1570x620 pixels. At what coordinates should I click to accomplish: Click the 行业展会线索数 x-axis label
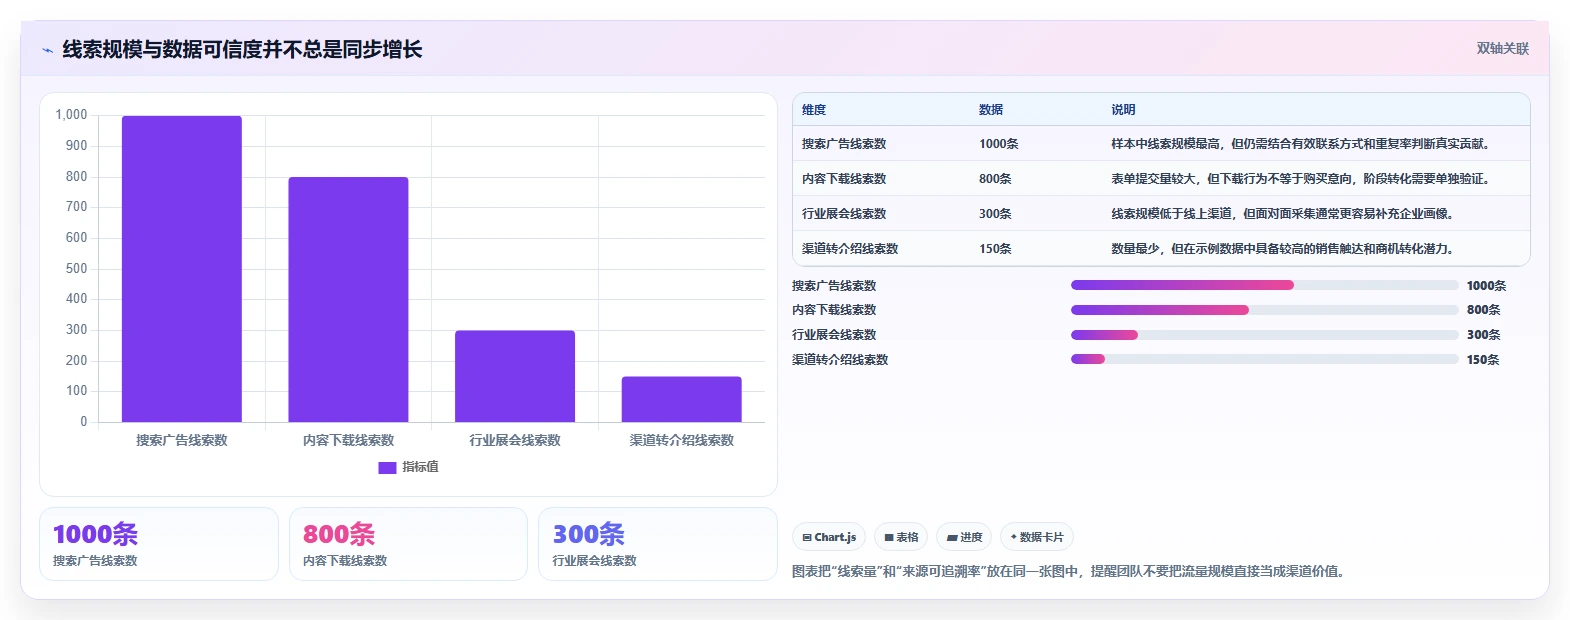[x=515, y=440]
